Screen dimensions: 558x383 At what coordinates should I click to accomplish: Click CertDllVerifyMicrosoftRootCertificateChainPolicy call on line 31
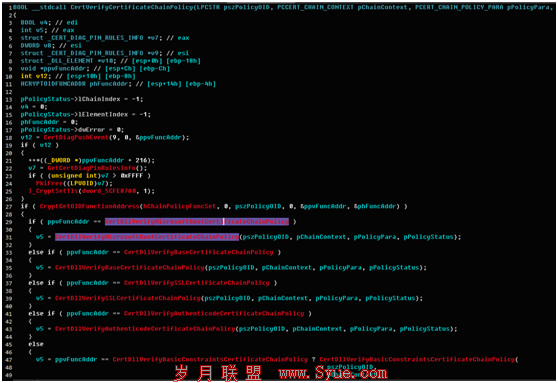(x=147, y=237)
